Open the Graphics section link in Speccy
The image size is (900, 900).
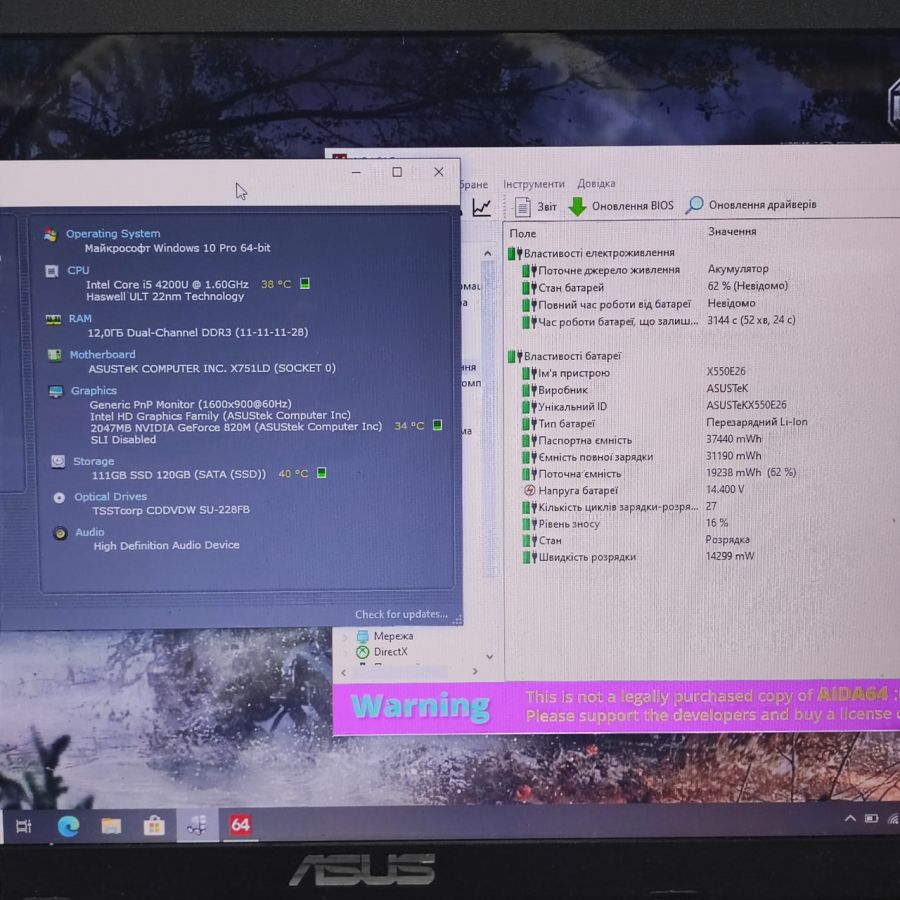pos(94,391)
